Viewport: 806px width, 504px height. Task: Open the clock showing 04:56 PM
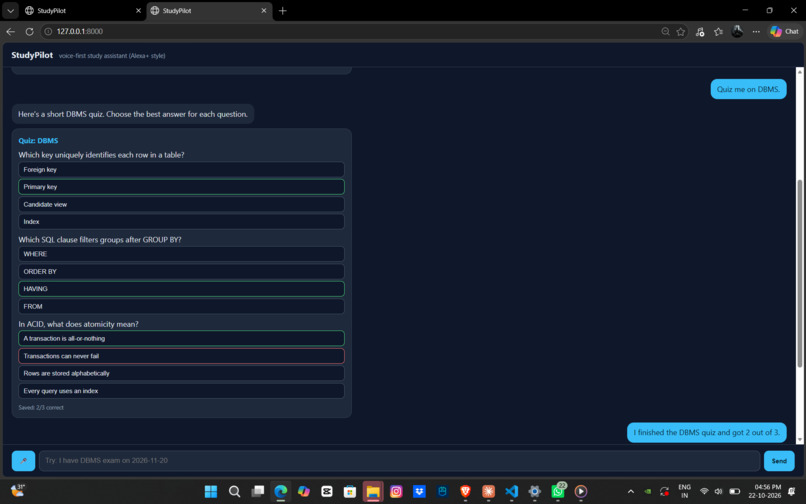click(x=767, y=491)
